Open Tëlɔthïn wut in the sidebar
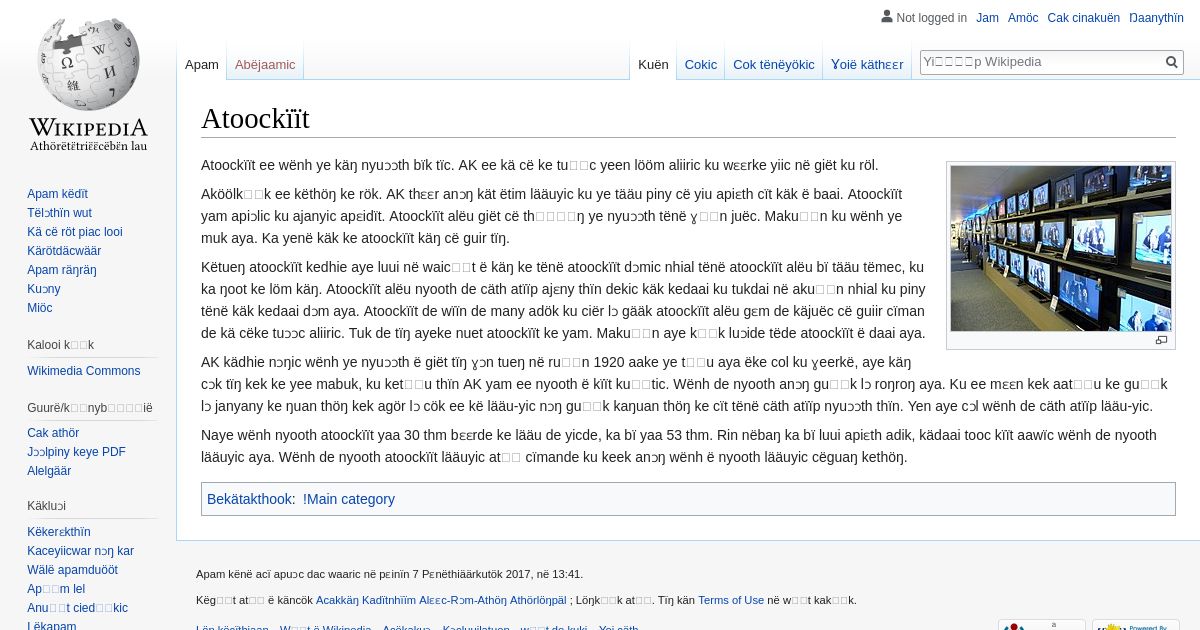 (x=59, y=213)
